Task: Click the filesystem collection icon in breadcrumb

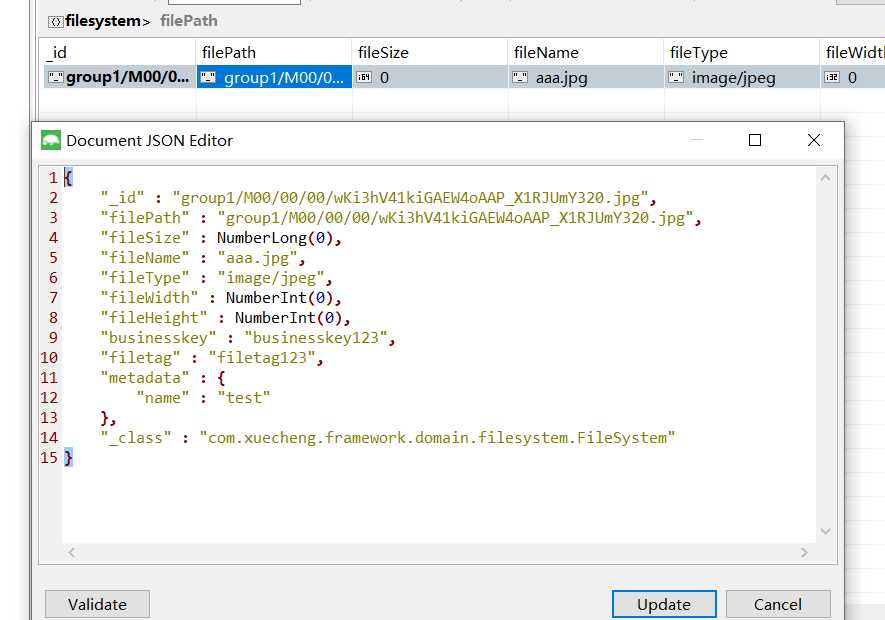Action: pyautogui.click(x=55, y=22)
